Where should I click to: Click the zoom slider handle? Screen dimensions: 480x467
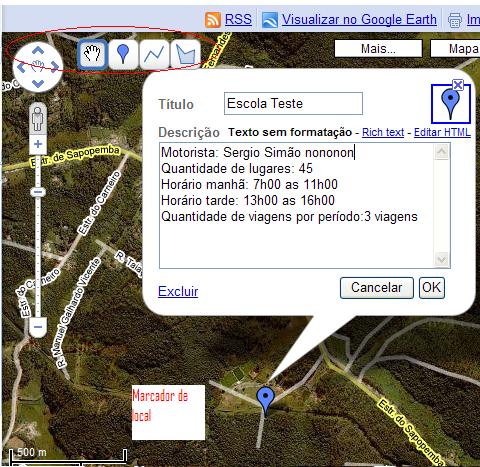pyautogui.click(x=38, y=192)
